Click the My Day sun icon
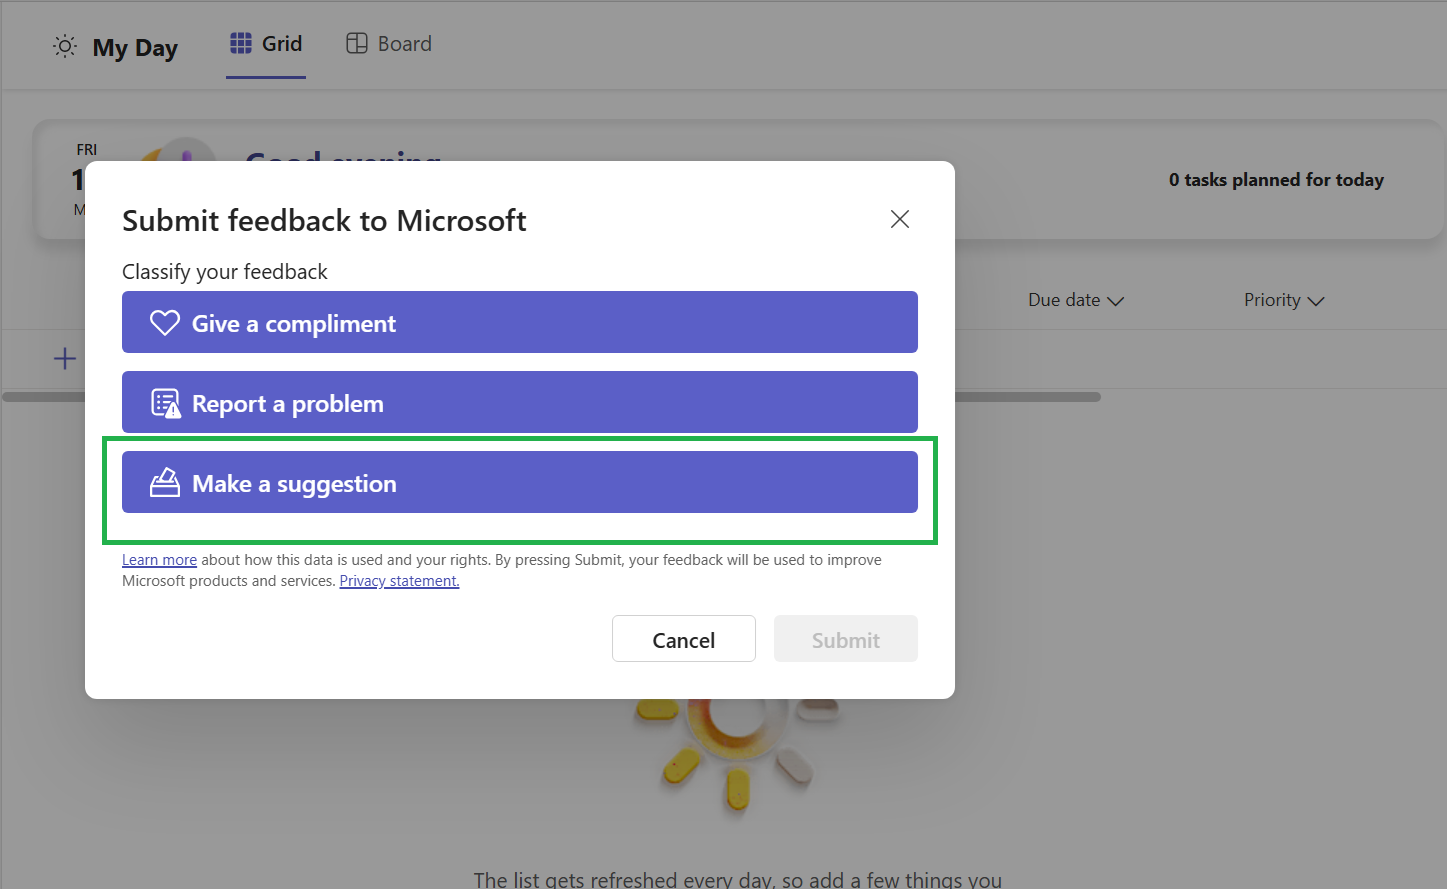 (65, 47)
